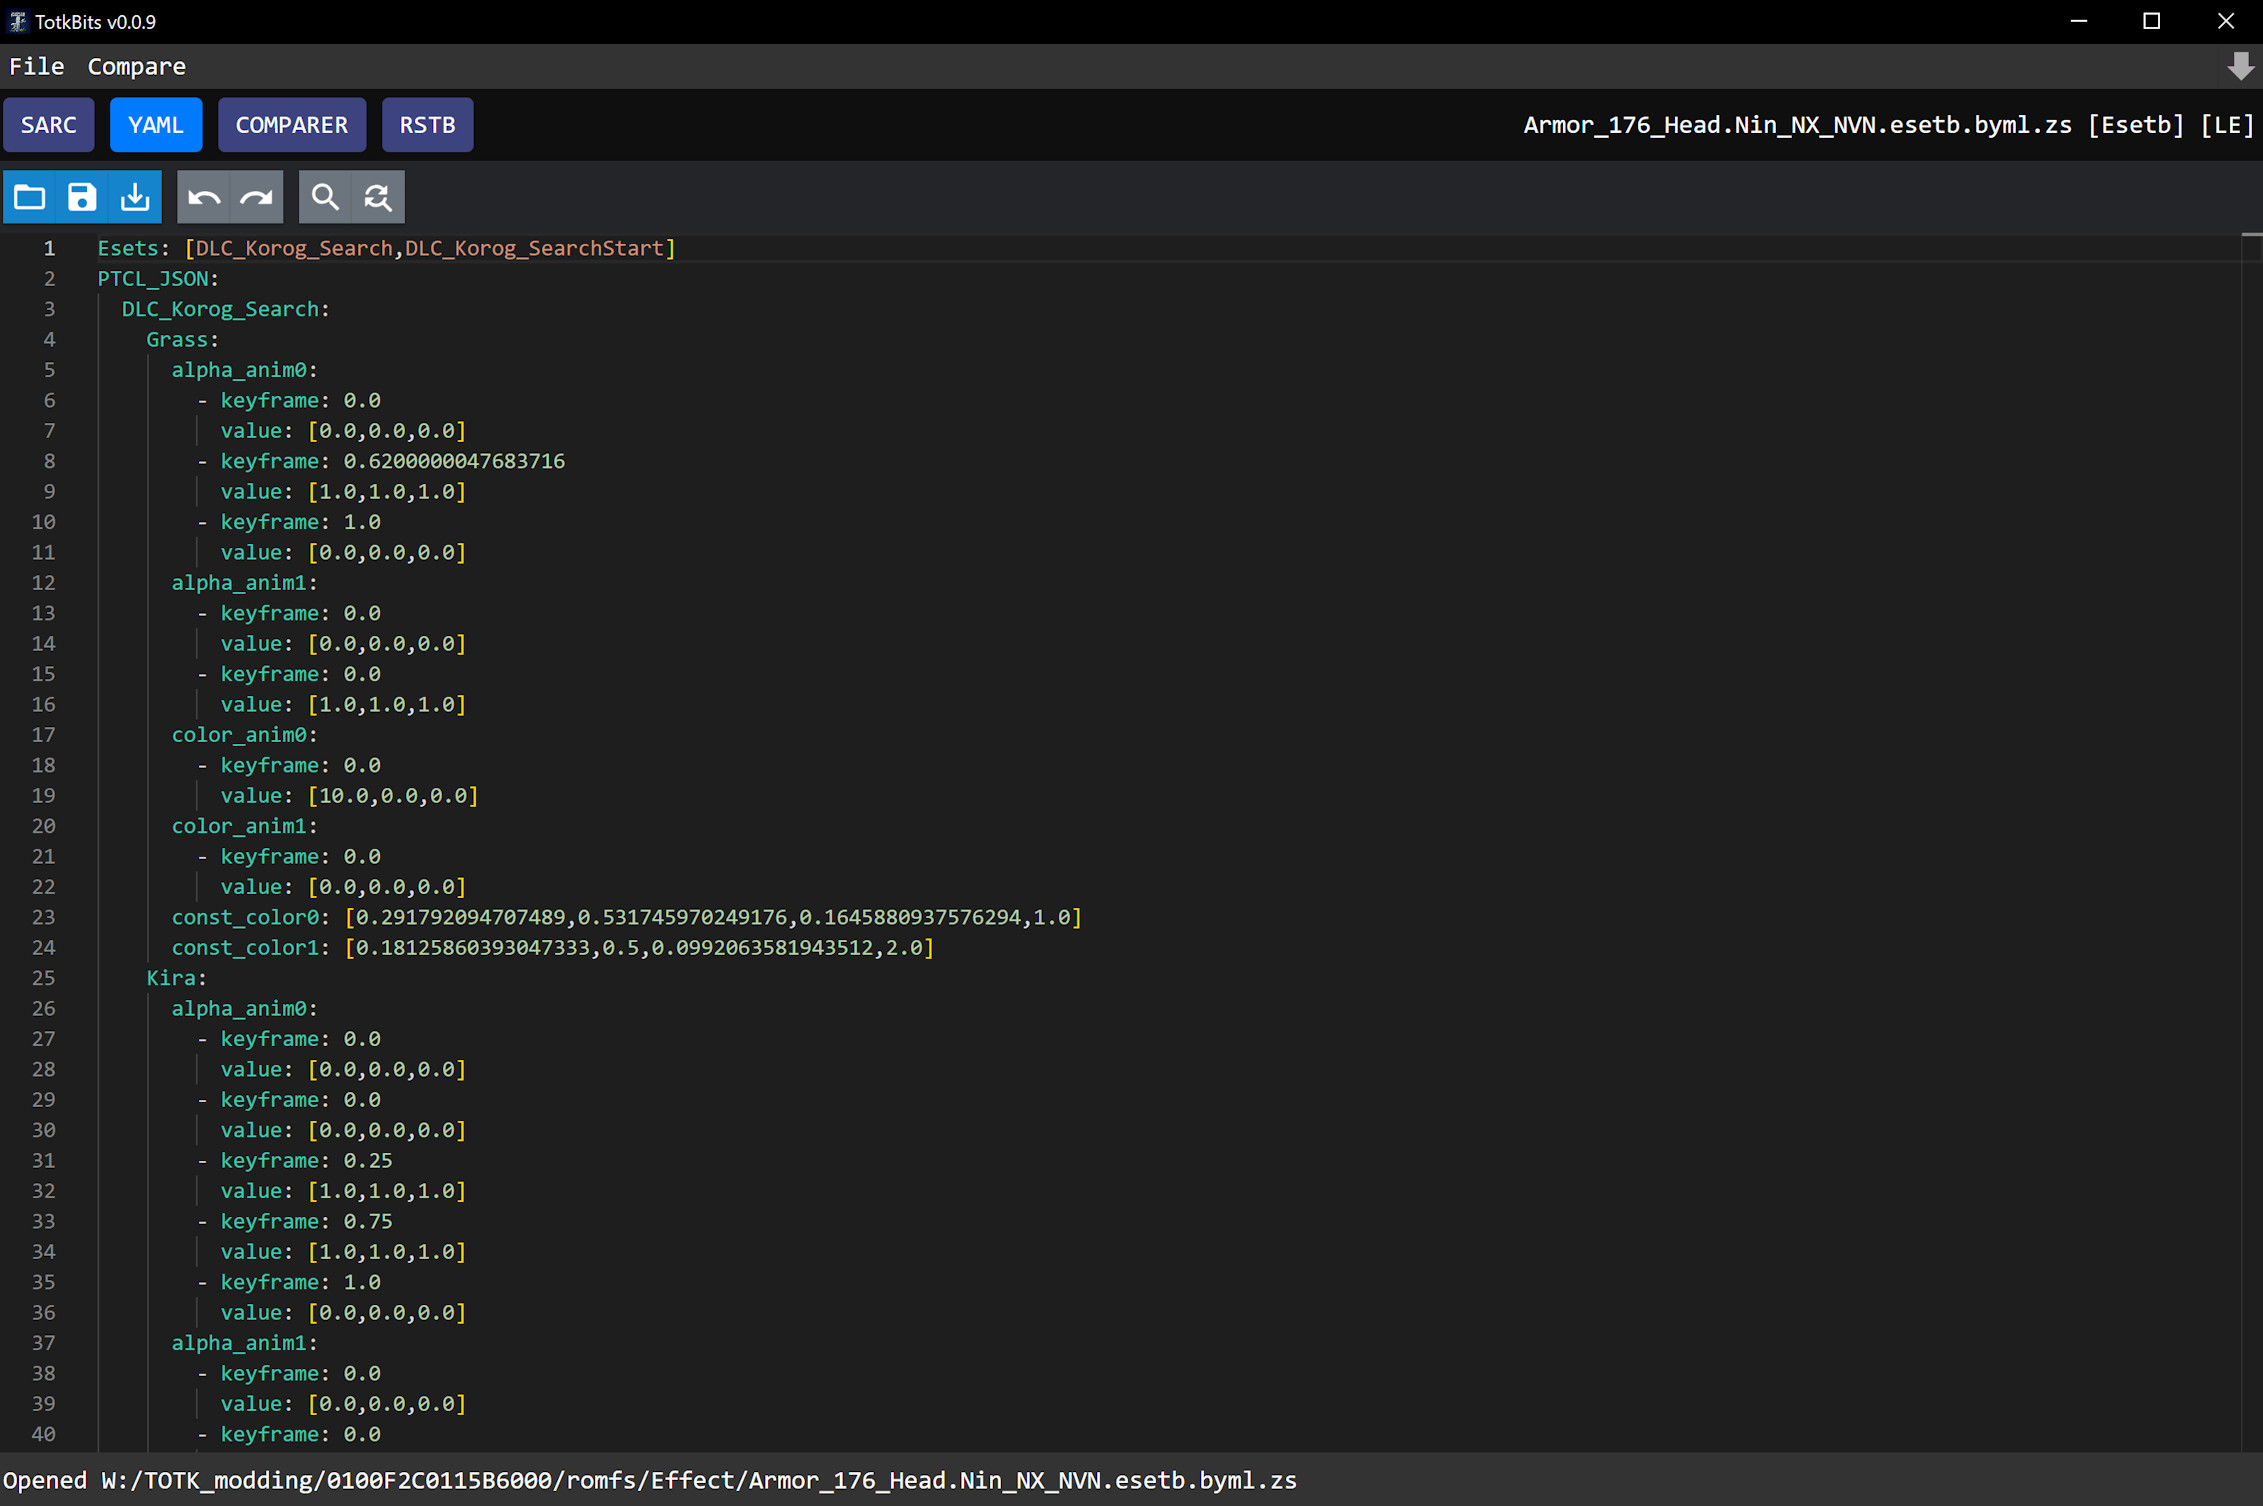
Task: Click the download arrow in the menu bar
Action: pyautogui.click(x=2240, y=67)
